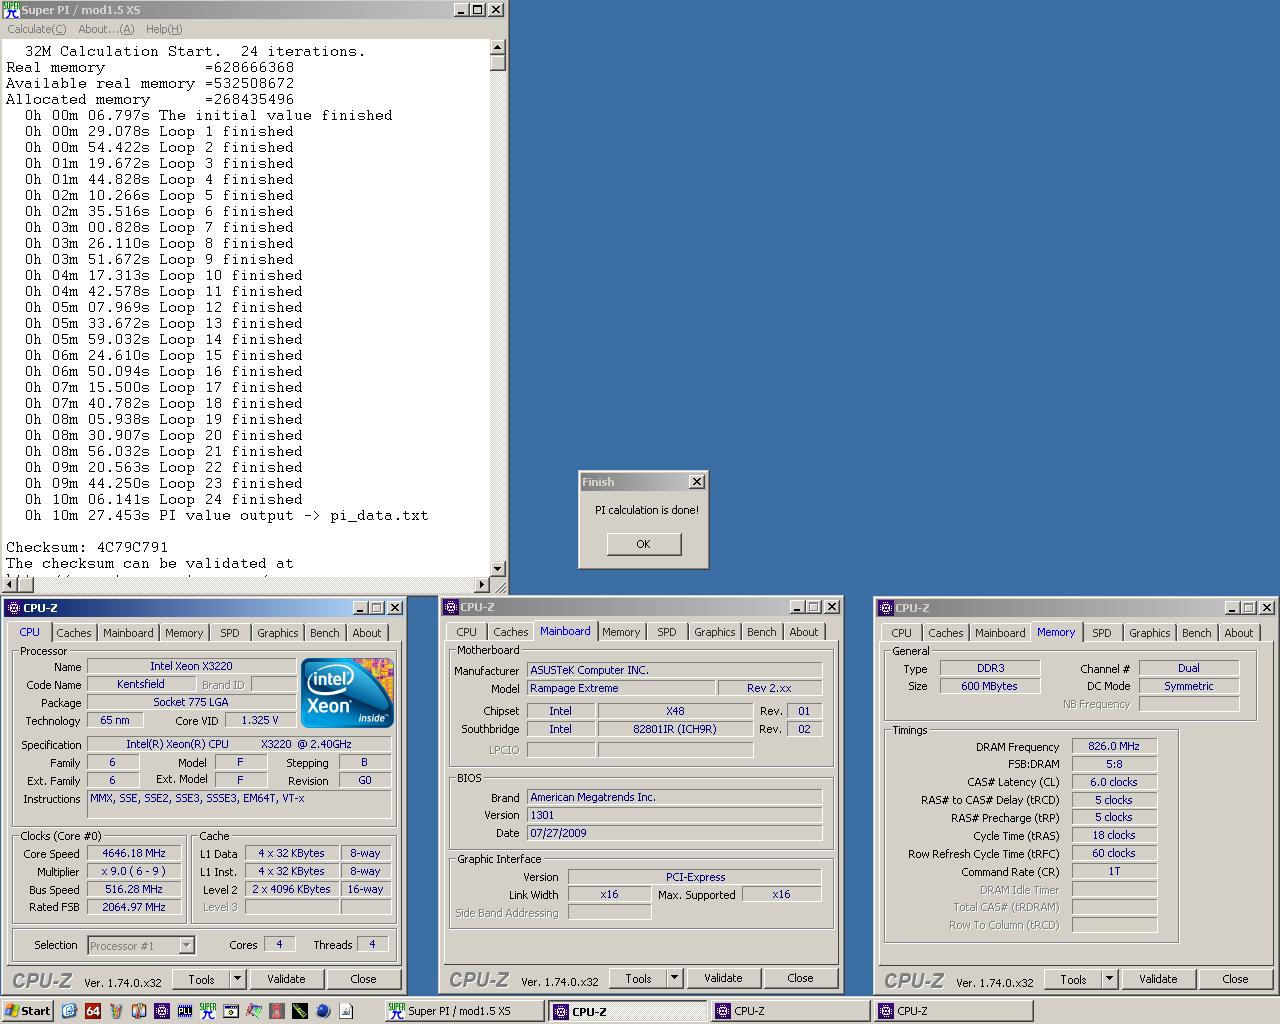1280x1024 pixels.
Task: Open Bench tab in the Xeon X3220 CPU-Z window
Action: pos(324,633)
